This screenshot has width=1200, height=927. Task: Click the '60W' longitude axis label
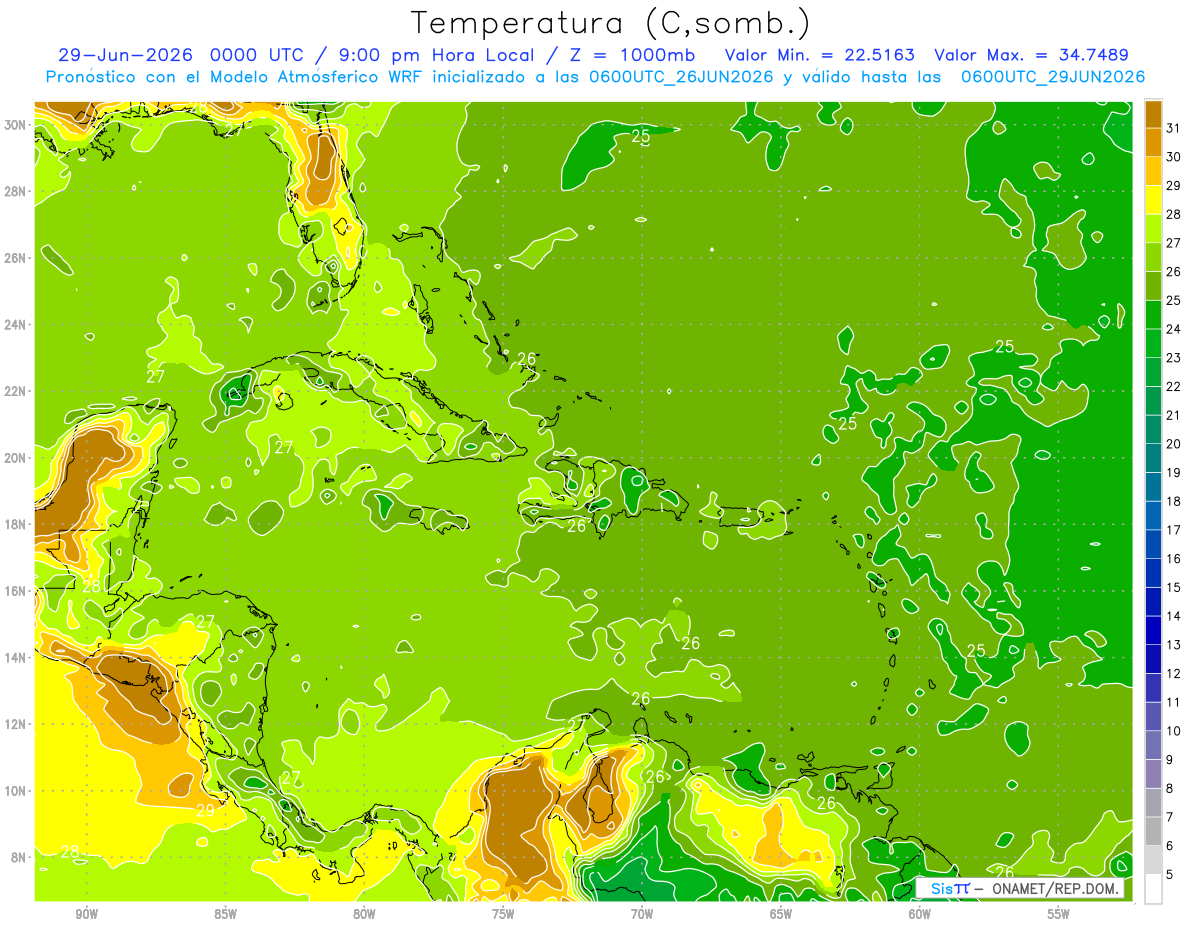point(920,914)
